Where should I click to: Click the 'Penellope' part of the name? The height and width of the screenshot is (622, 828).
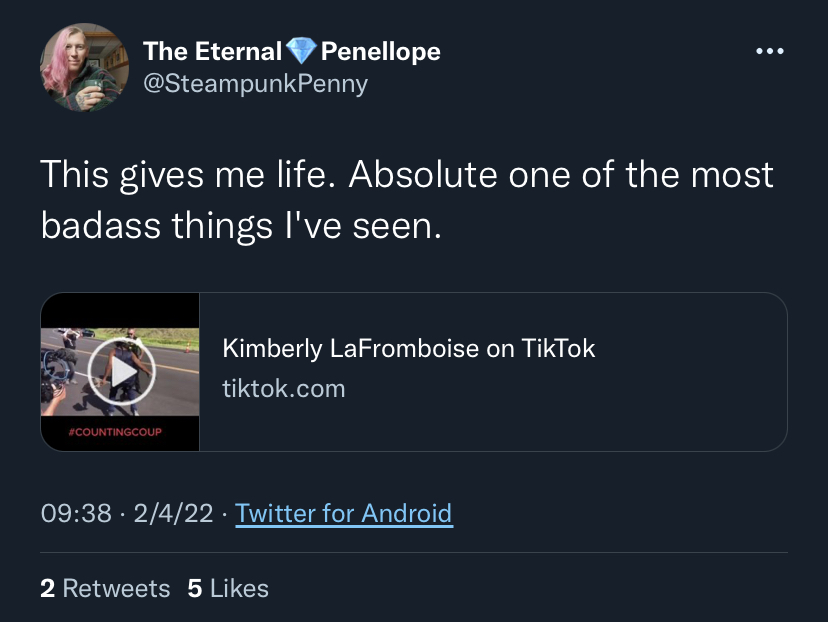381,51
